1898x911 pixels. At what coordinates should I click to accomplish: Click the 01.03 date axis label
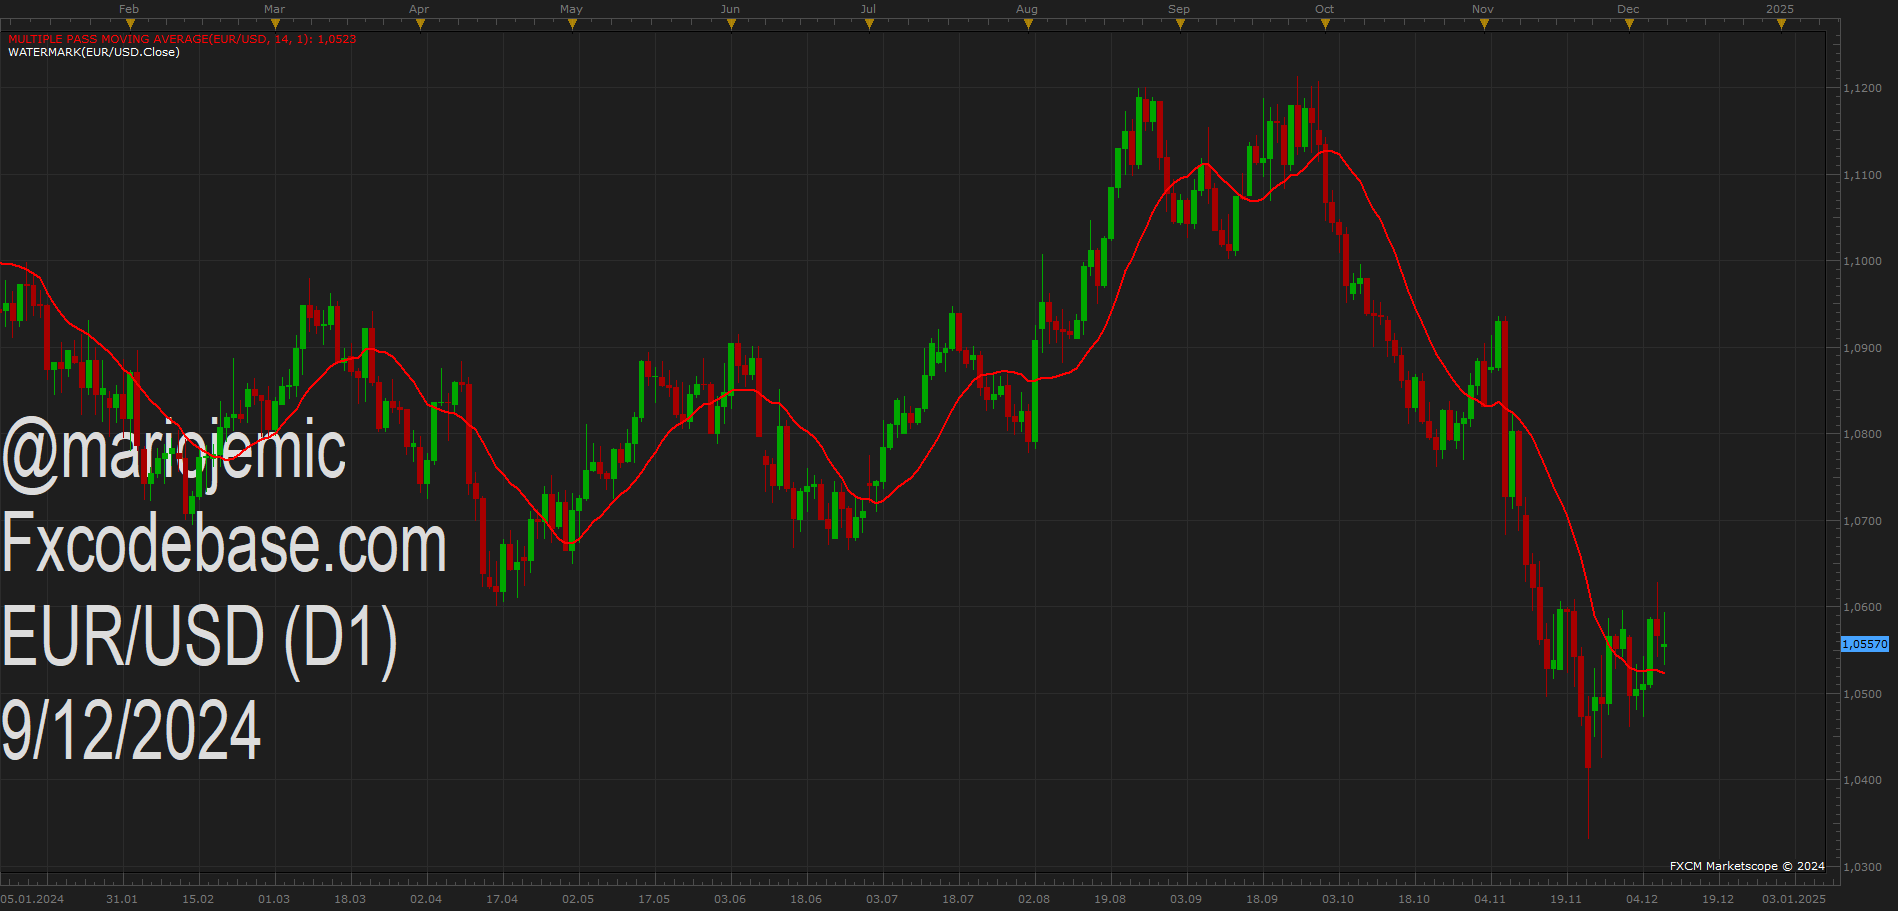pos(274,899)
